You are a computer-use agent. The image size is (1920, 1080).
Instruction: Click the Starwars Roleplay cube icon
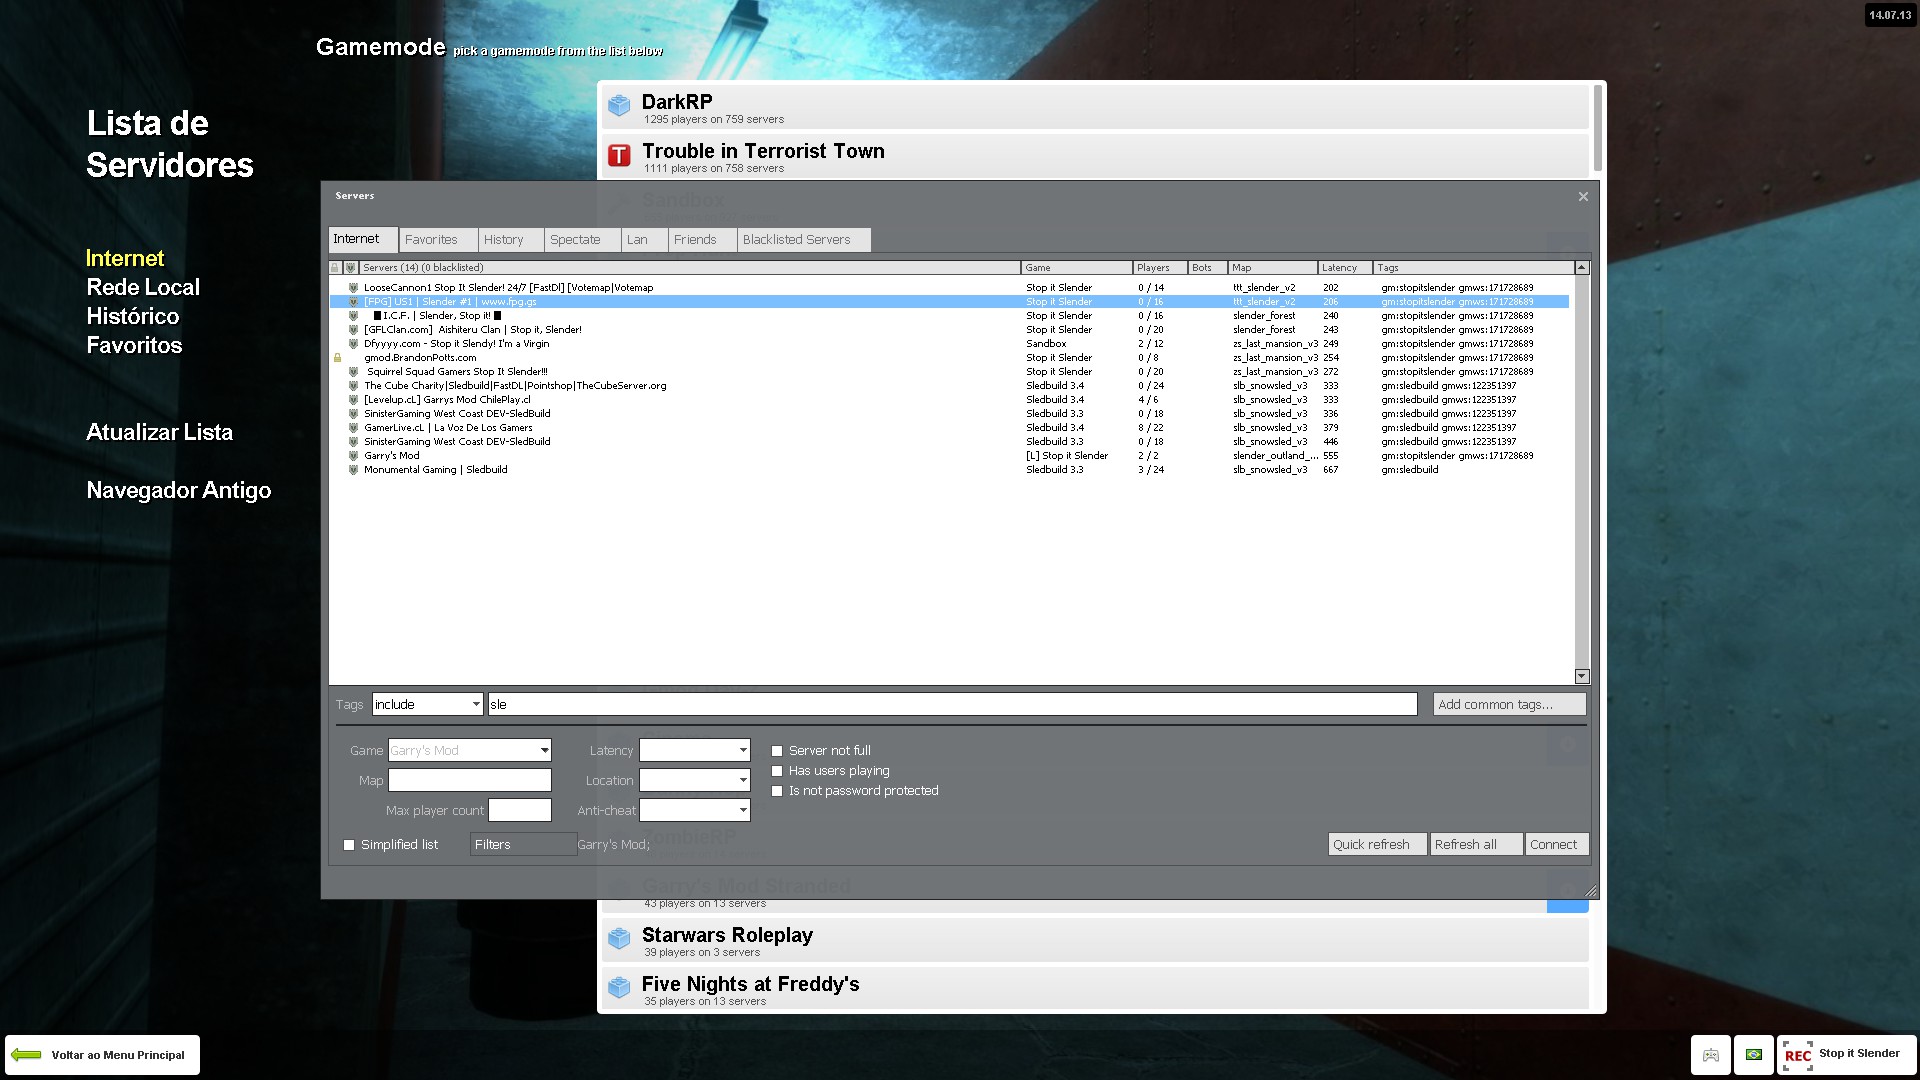619,938
